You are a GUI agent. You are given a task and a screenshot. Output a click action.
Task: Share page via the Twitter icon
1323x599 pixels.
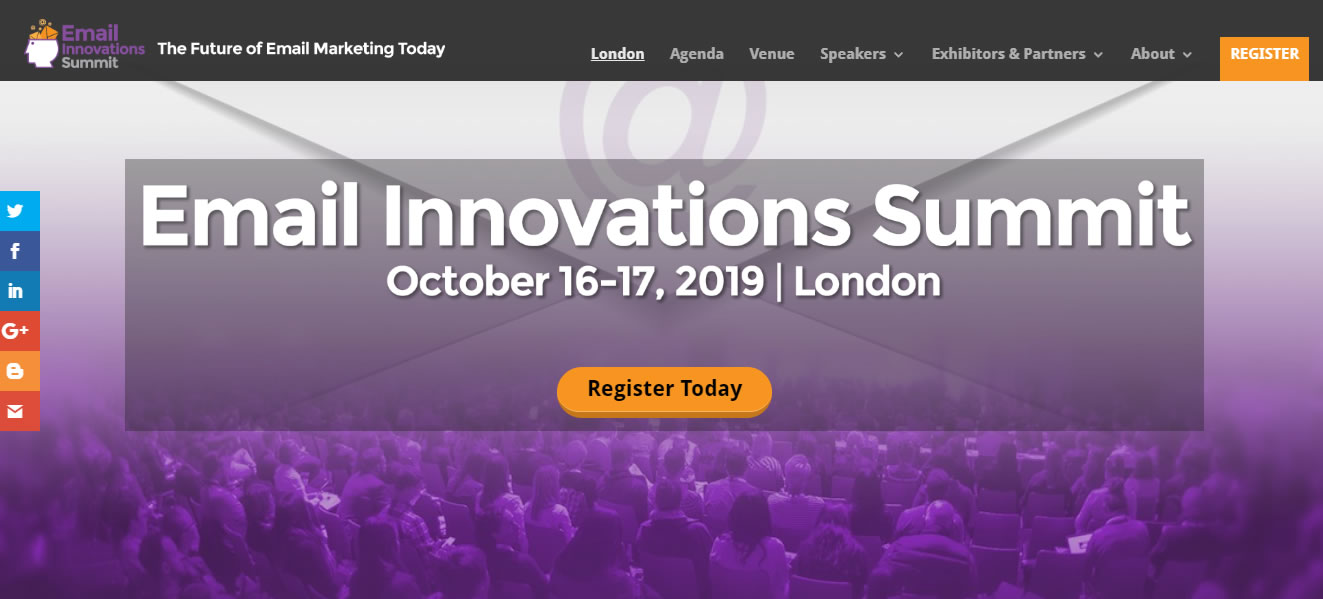(x=19, y=211)
